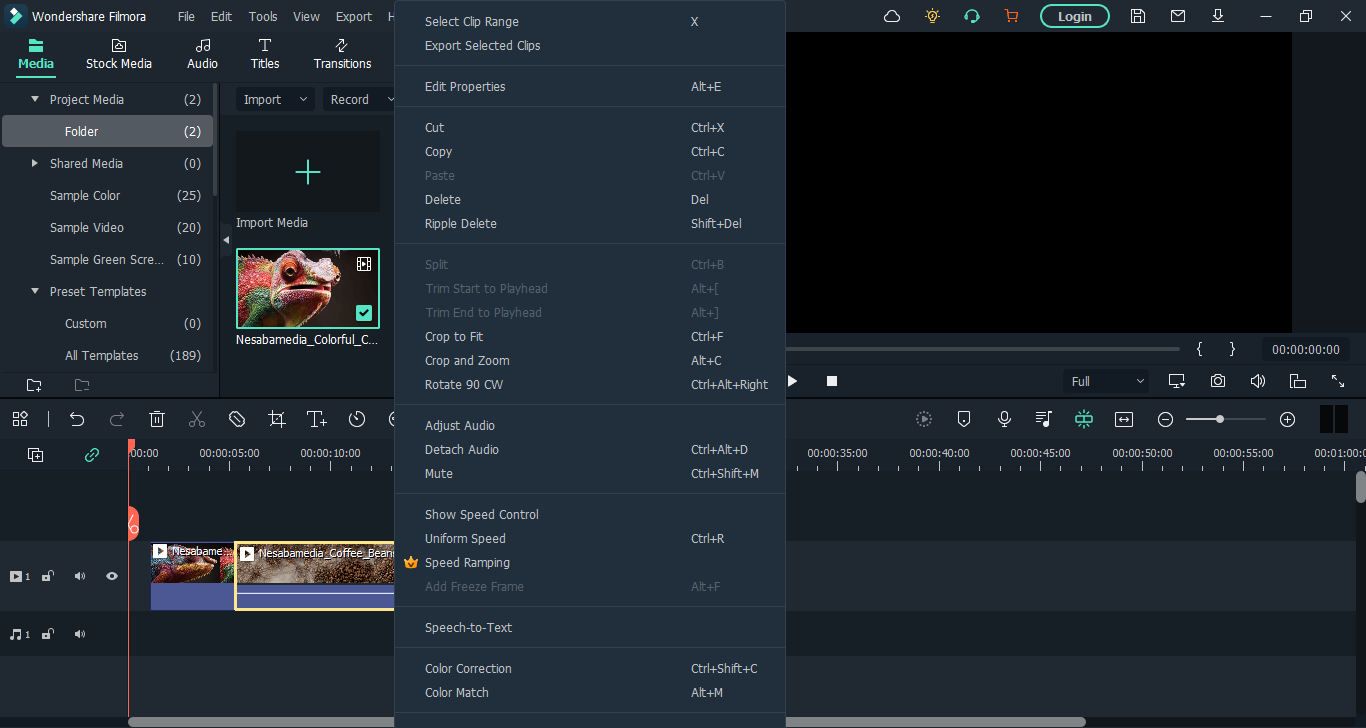This screenshot has height=728, width=1366.
Task: Hide video track 1 with eye icon
Action: (x=112, y=577)
